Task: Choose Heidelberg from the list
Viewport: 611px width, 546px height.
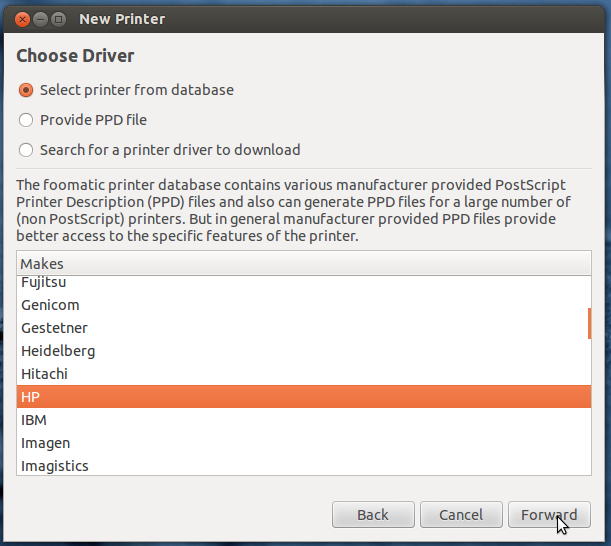Action: point(304,351)
